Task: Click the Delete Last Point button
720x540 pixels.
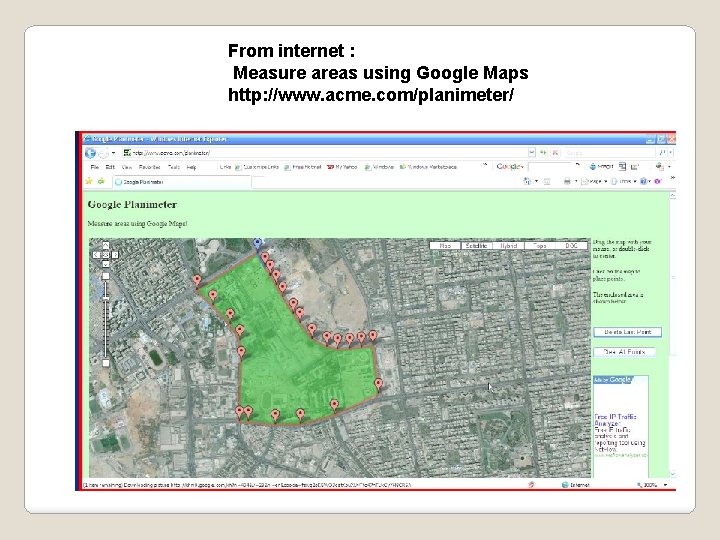Action: click(x=627, y=332)
